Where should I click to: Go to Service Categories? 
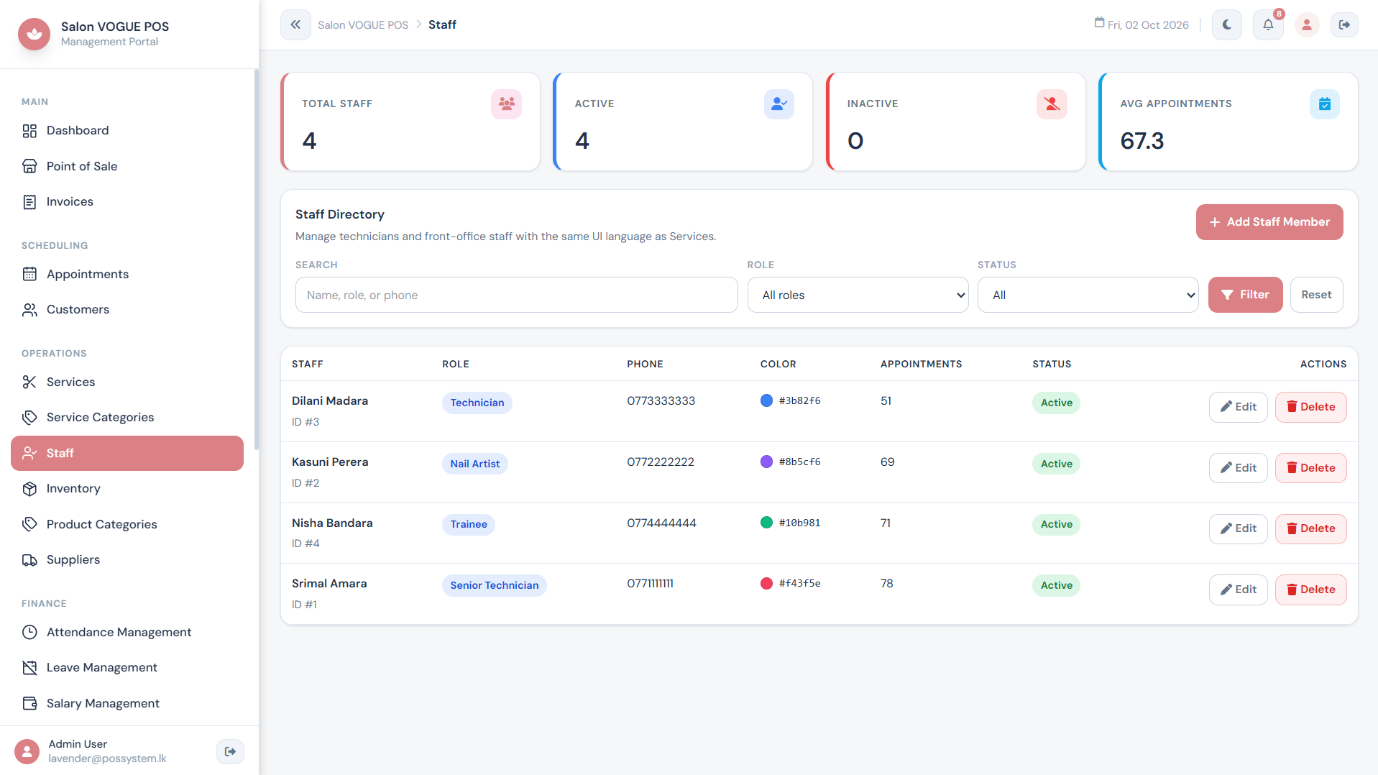coord(127,417)
